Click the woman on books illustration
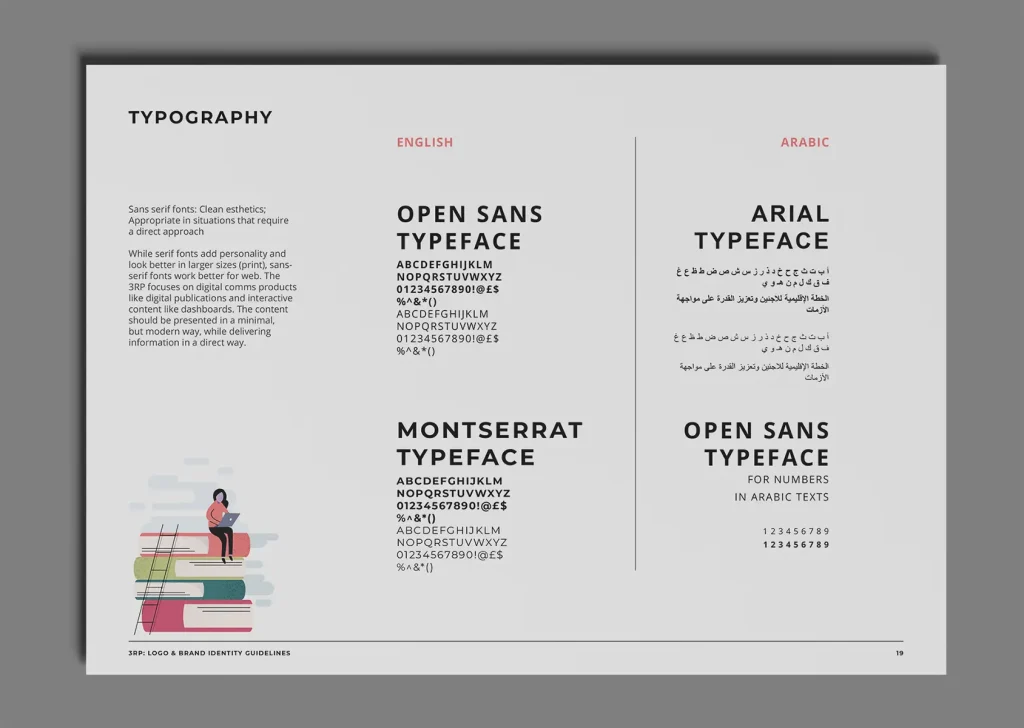Viewport: 1024px width, 728px height. (x=204, y=546)
